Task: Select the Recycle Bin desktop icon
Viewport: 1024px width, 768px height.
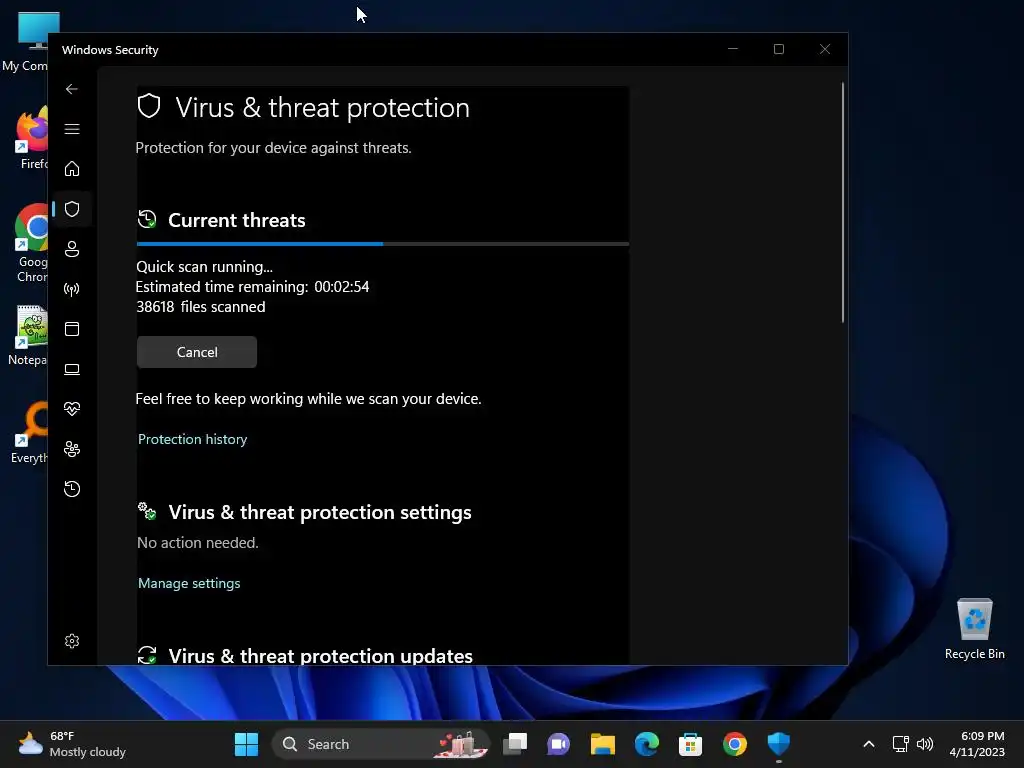Action: (974, 630)
